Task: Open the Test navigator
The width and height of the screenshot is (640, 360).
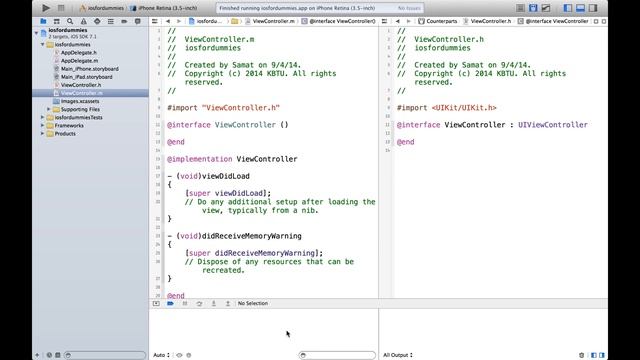Action: [97, 21]
